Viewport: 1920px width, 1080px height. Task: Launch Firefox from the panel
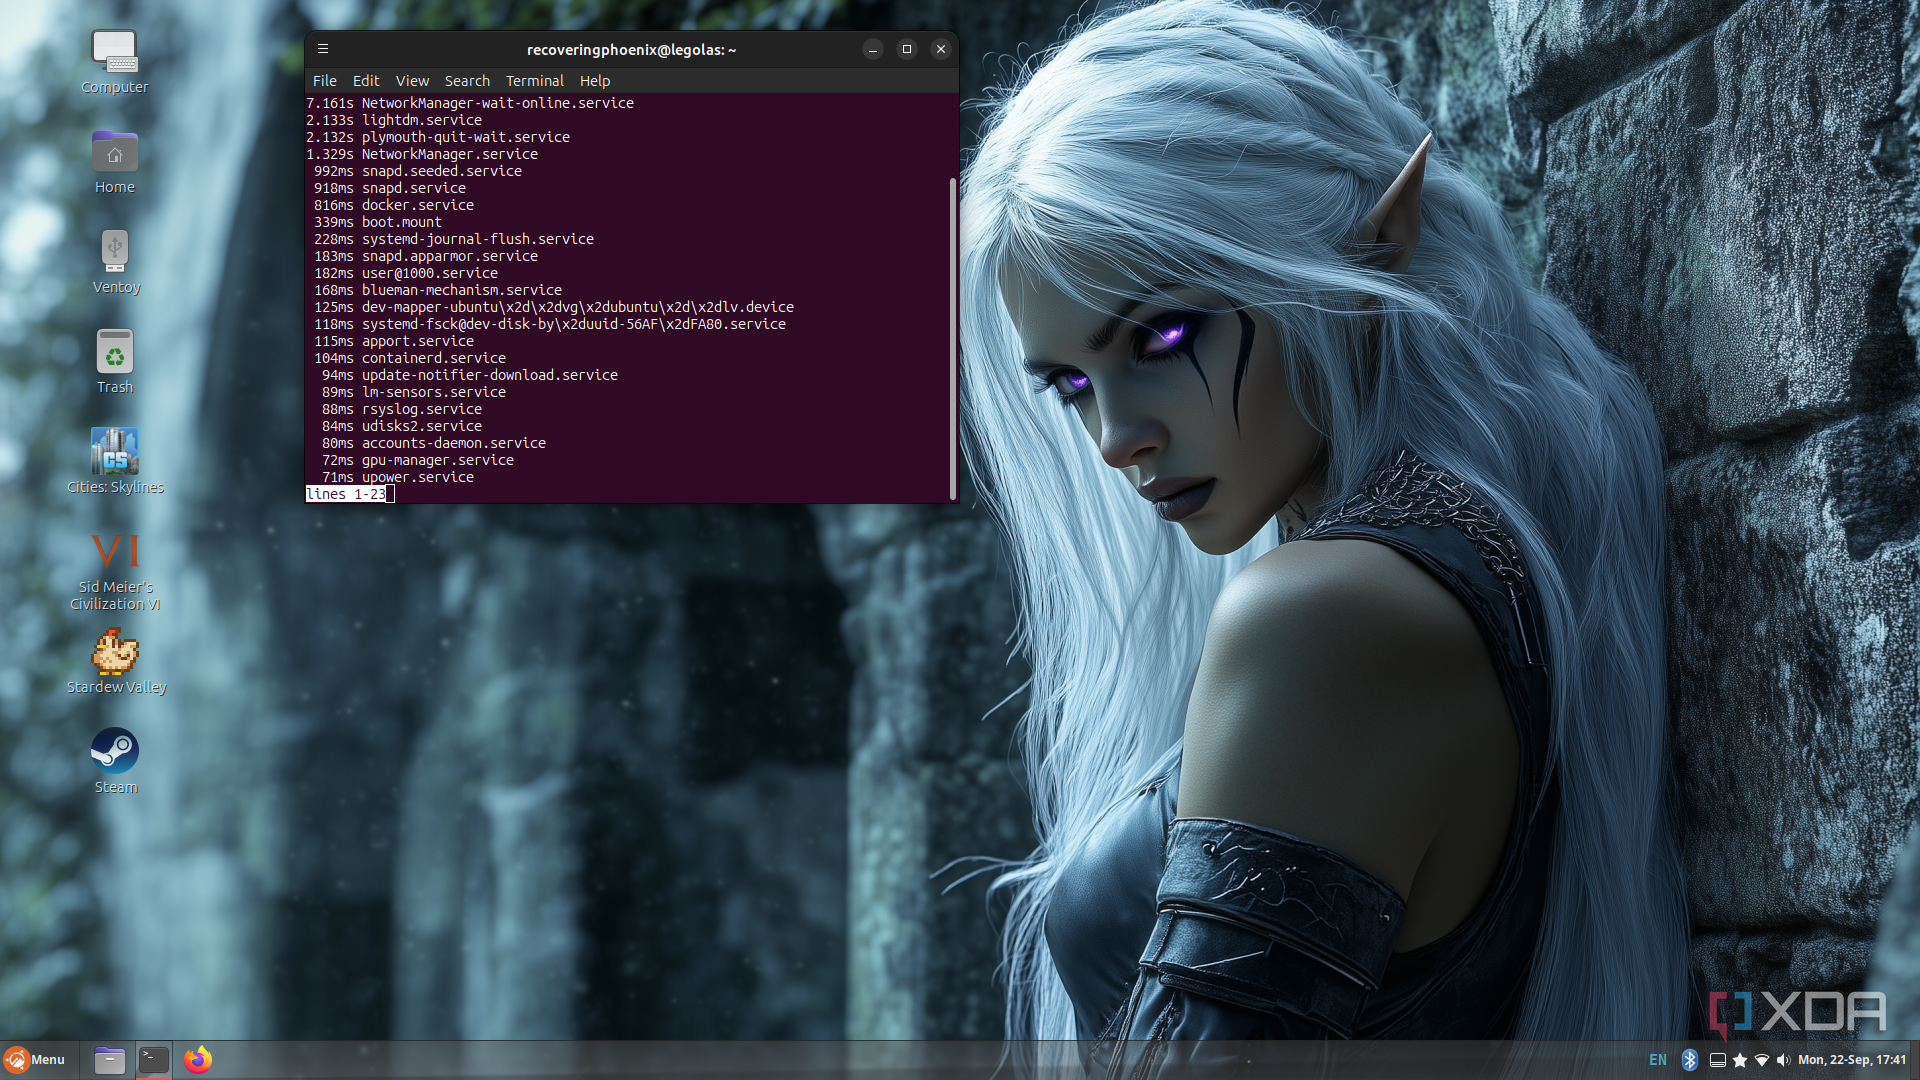tap(198, 1060)
